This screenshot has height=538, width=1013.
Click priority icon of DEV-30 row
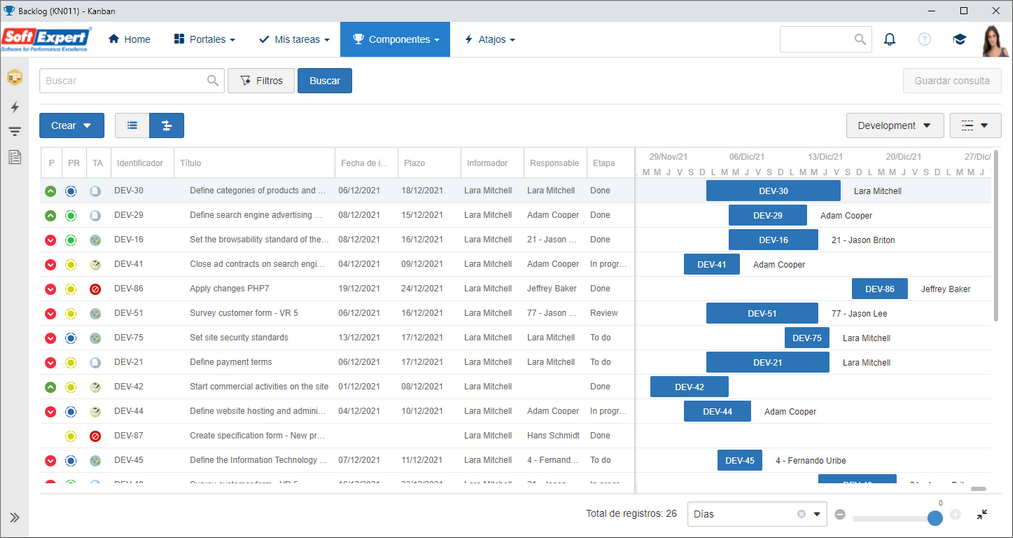50,191
